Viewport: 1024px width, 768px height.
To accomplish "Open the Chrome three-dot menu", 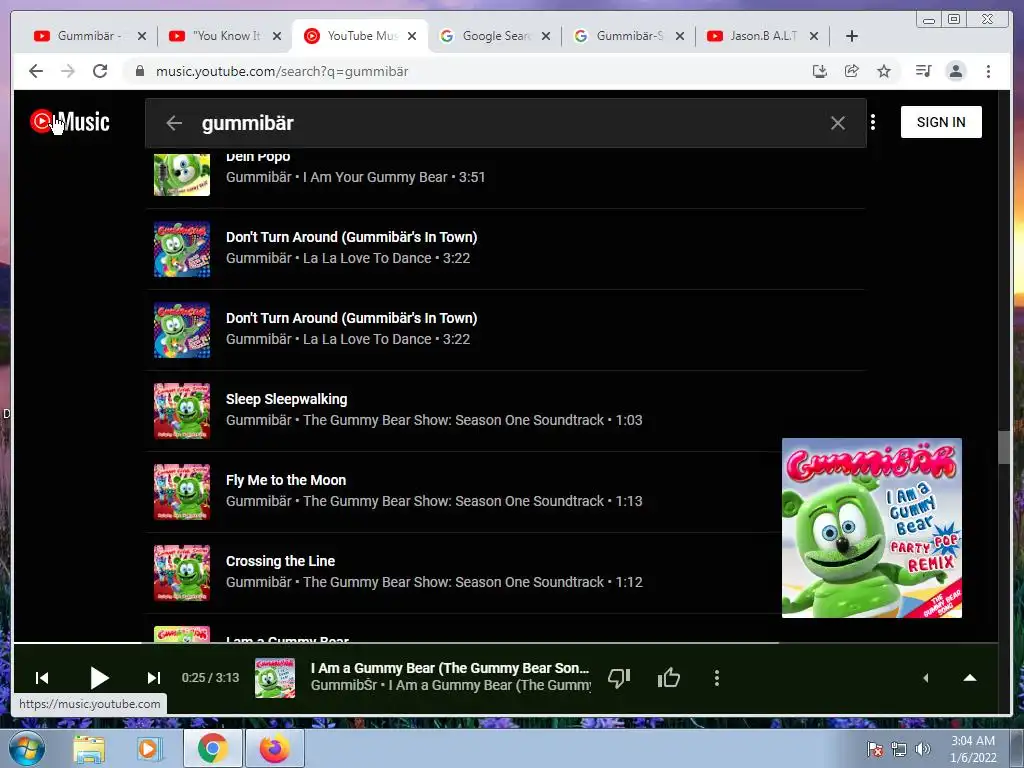I will coord(988,71).
